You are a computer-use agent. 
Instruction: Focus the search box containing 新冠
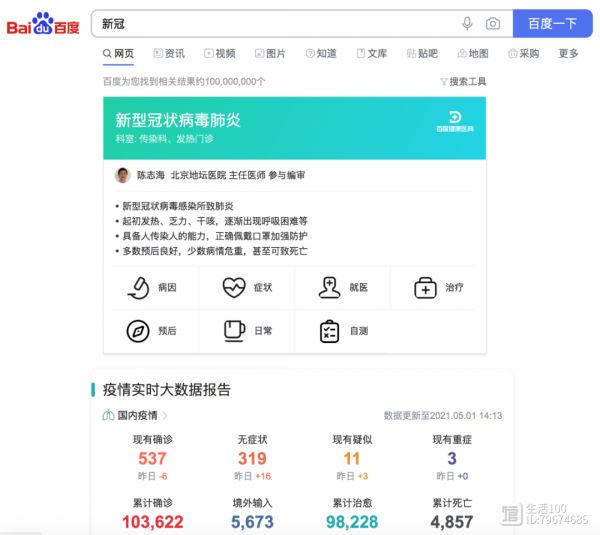[x=276, y=24]
